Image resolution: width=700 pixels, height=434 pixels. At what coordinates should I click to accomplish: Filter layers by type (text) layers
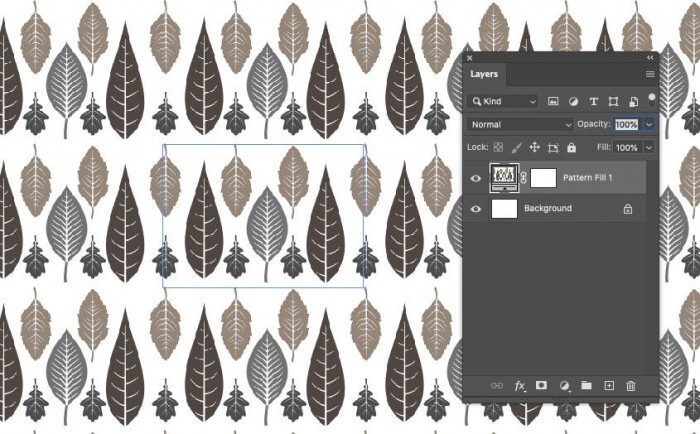point(593,101)
